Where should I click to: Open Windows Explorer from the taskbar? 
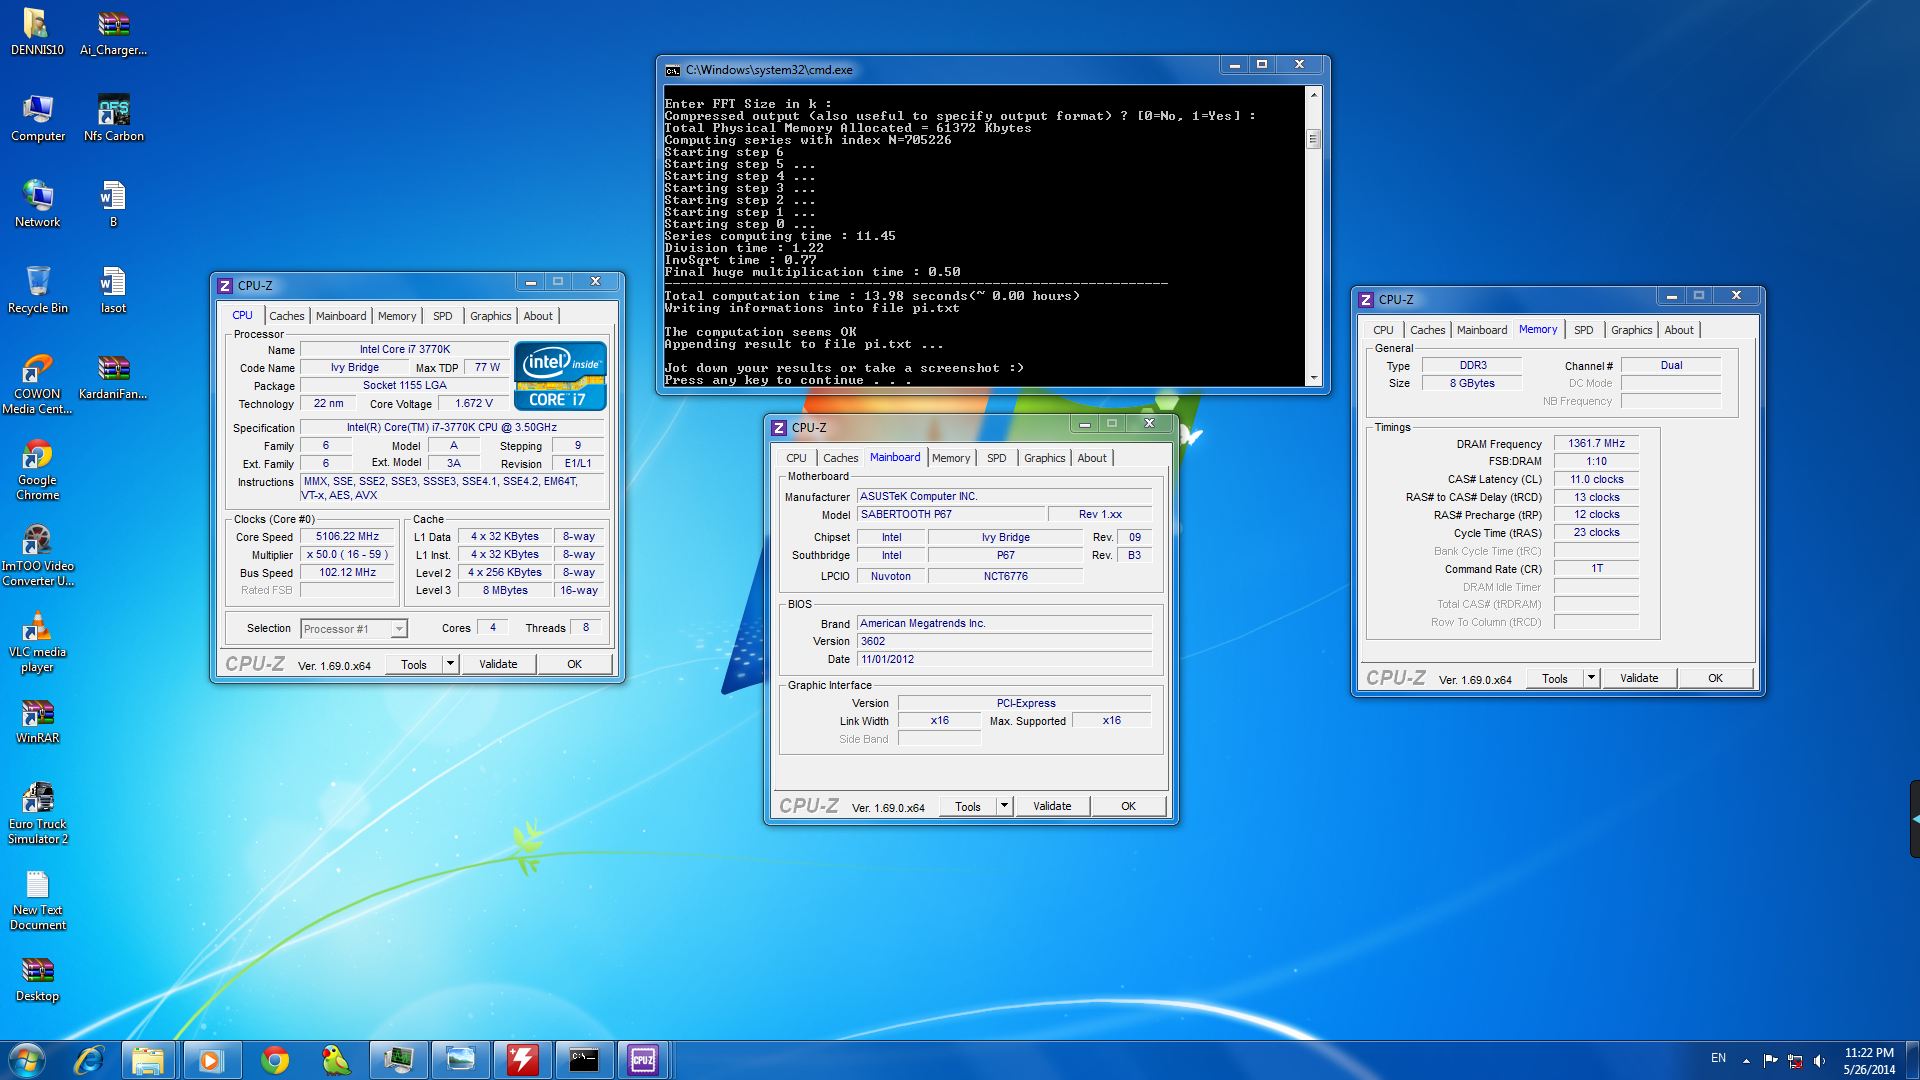[x=148, y=1060]
